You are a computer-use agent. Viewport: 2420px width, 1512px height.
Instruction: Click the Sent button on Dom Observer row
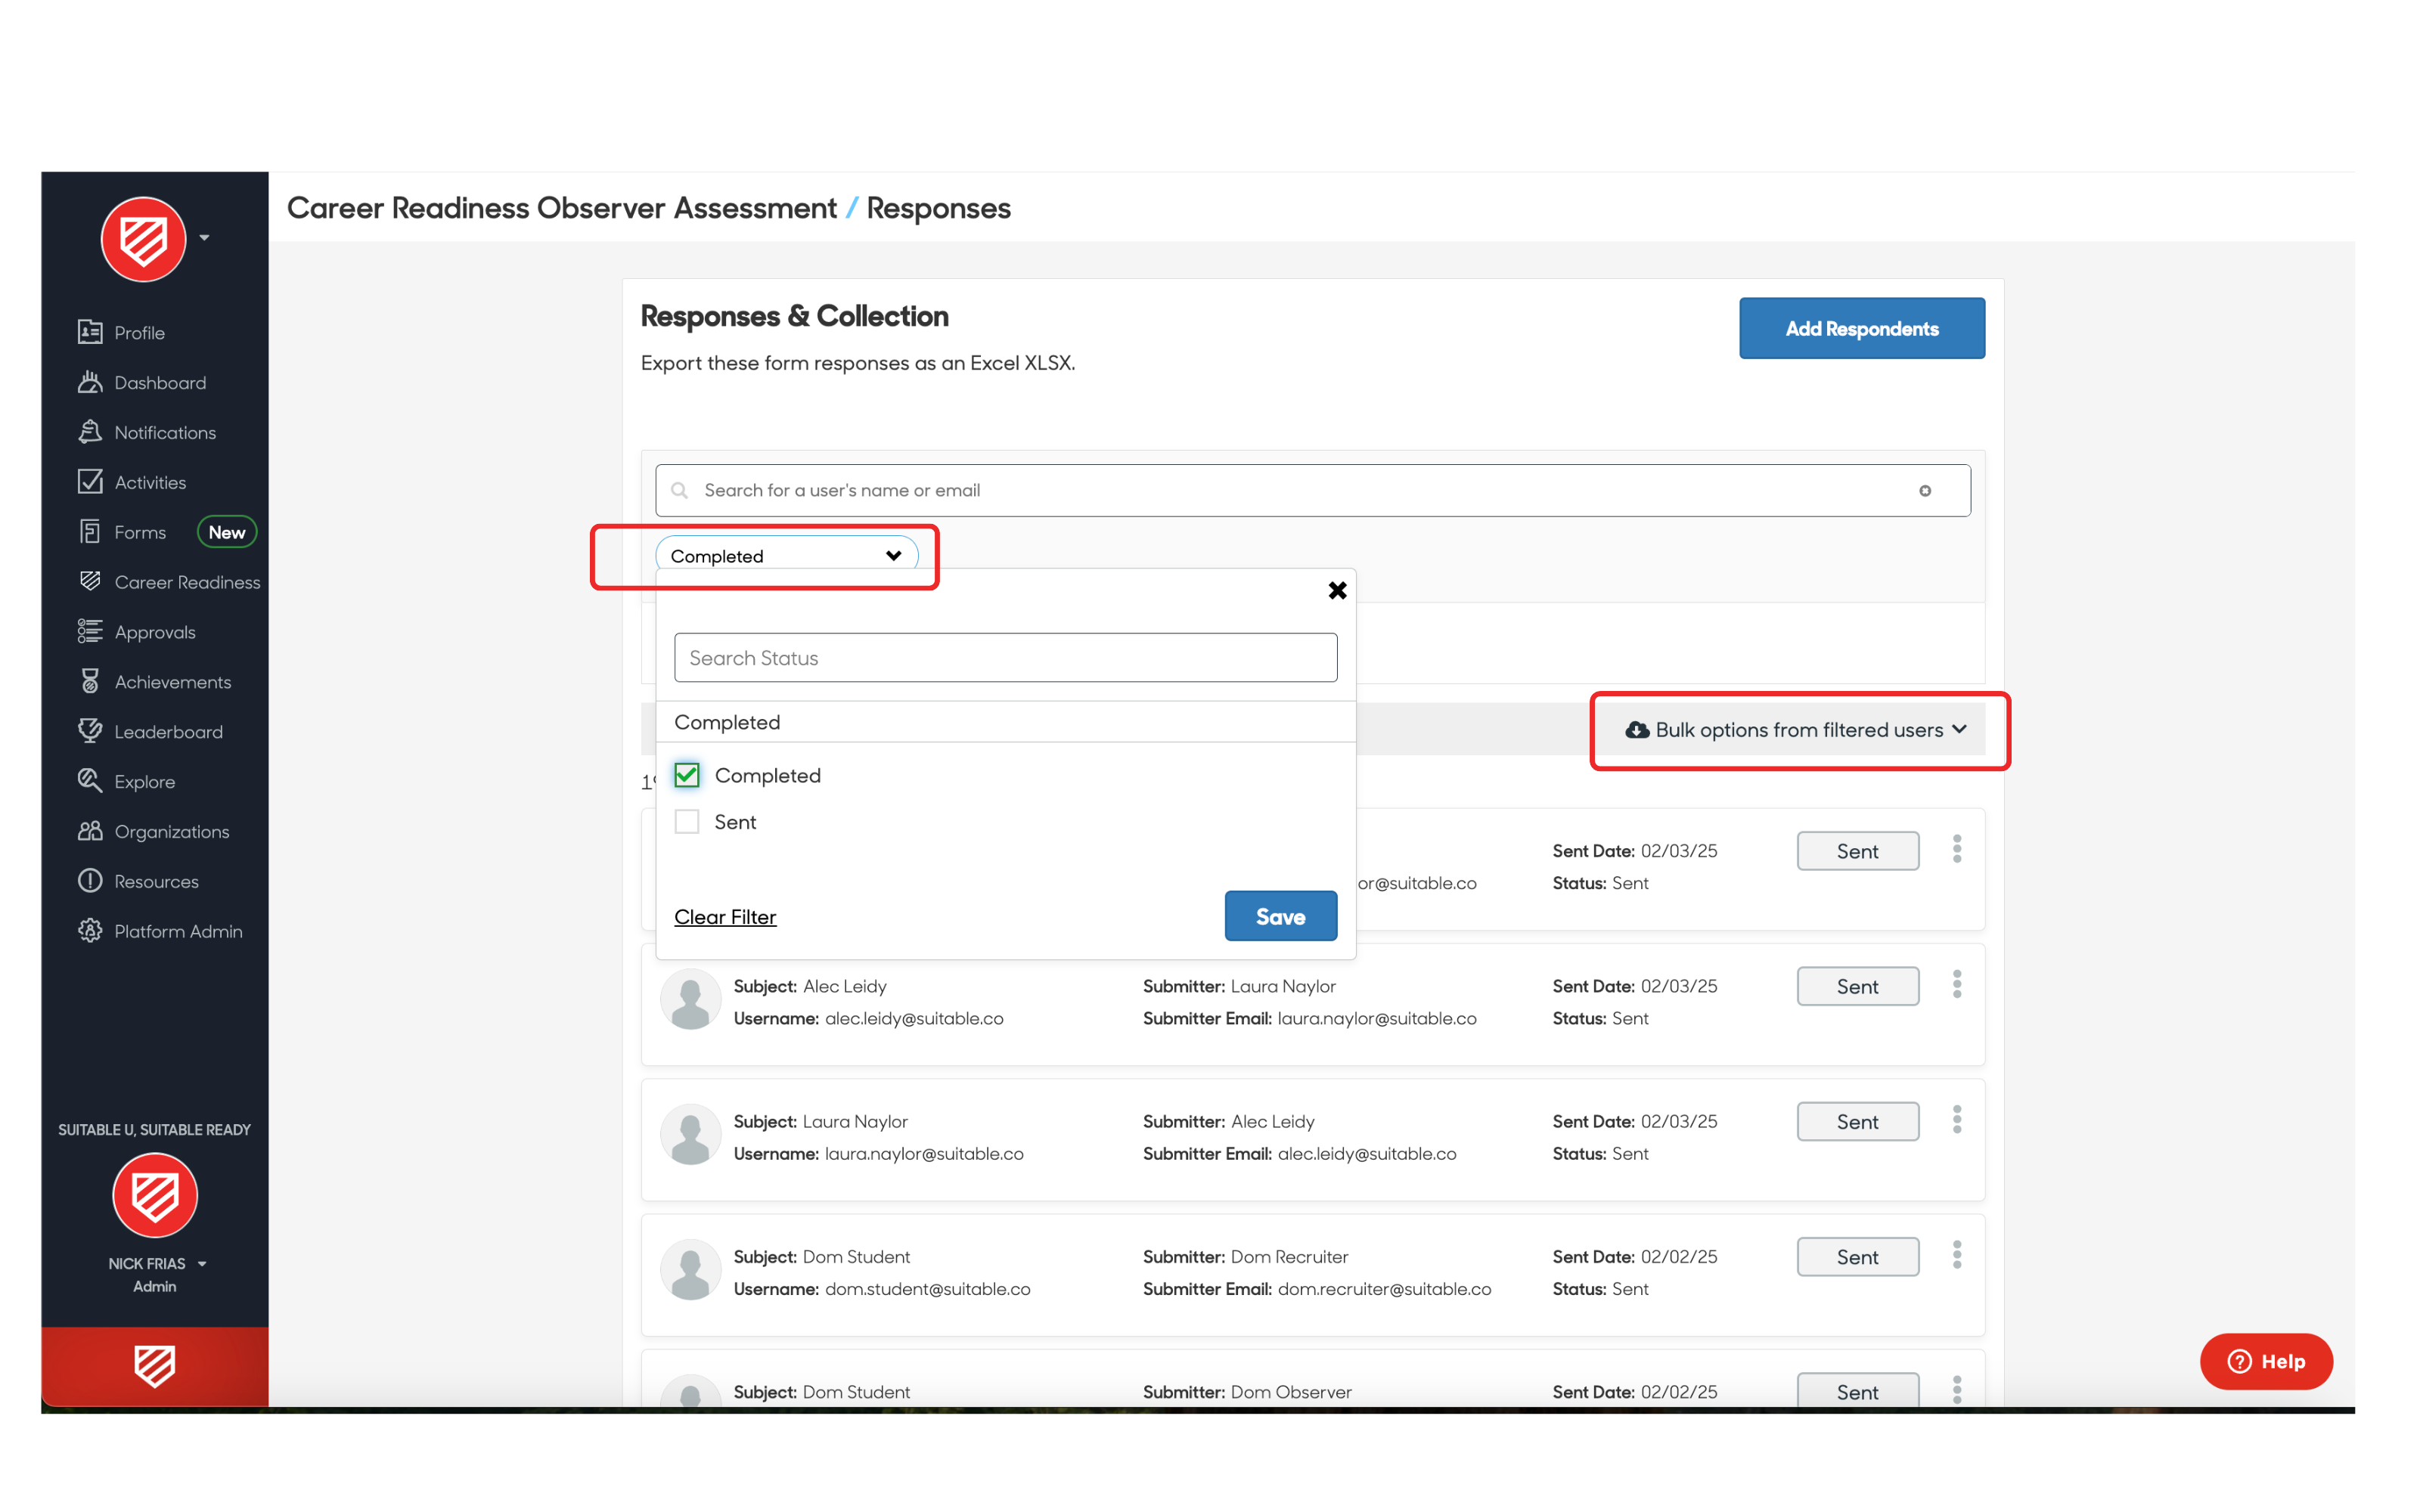click(1858, 1390)
